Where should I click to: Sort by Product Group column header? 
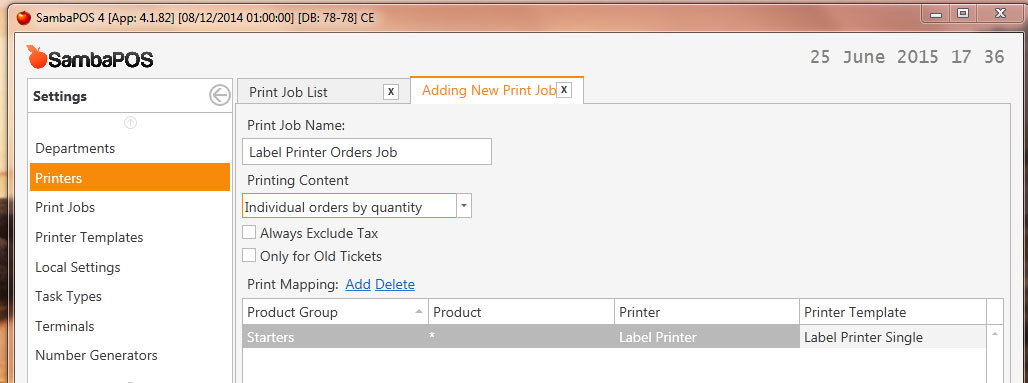pos(336,312)
